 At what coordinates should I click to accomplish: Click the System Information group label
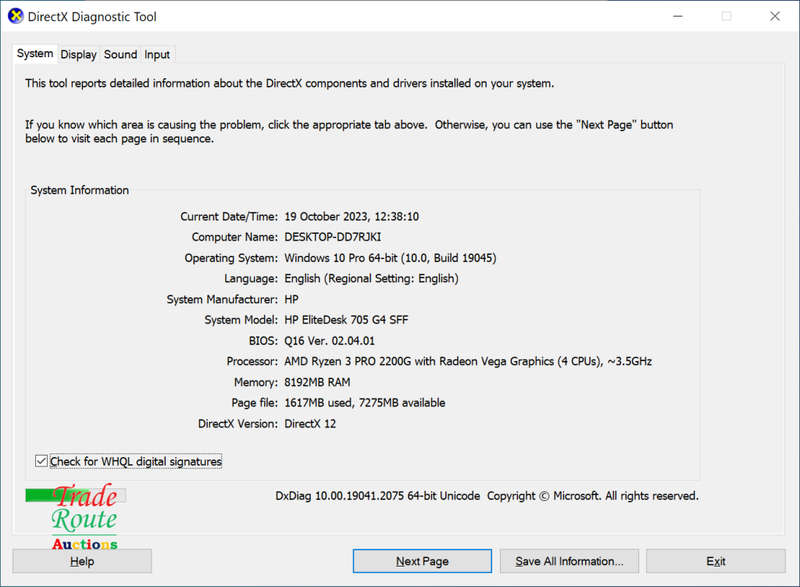pyautogui.click(x=80, y=190)
